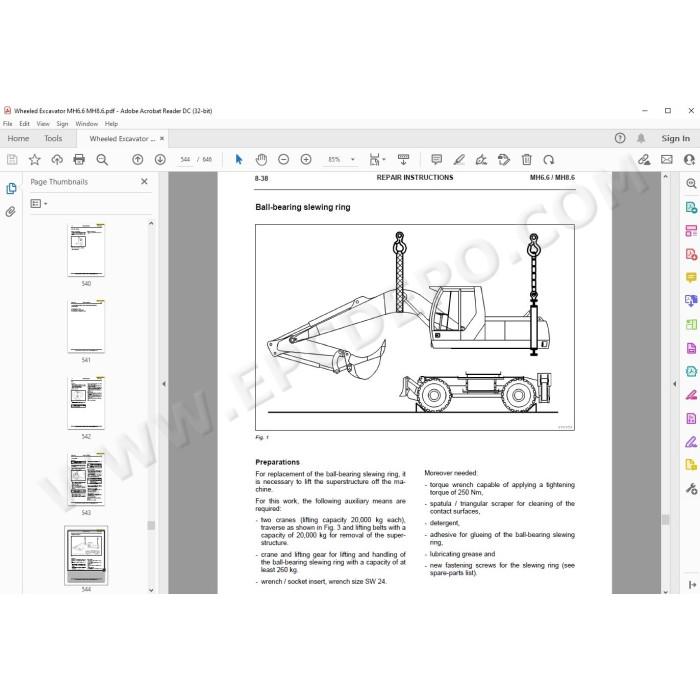
Task: Bookmark document with the star icon
Action: coord(34,159)
